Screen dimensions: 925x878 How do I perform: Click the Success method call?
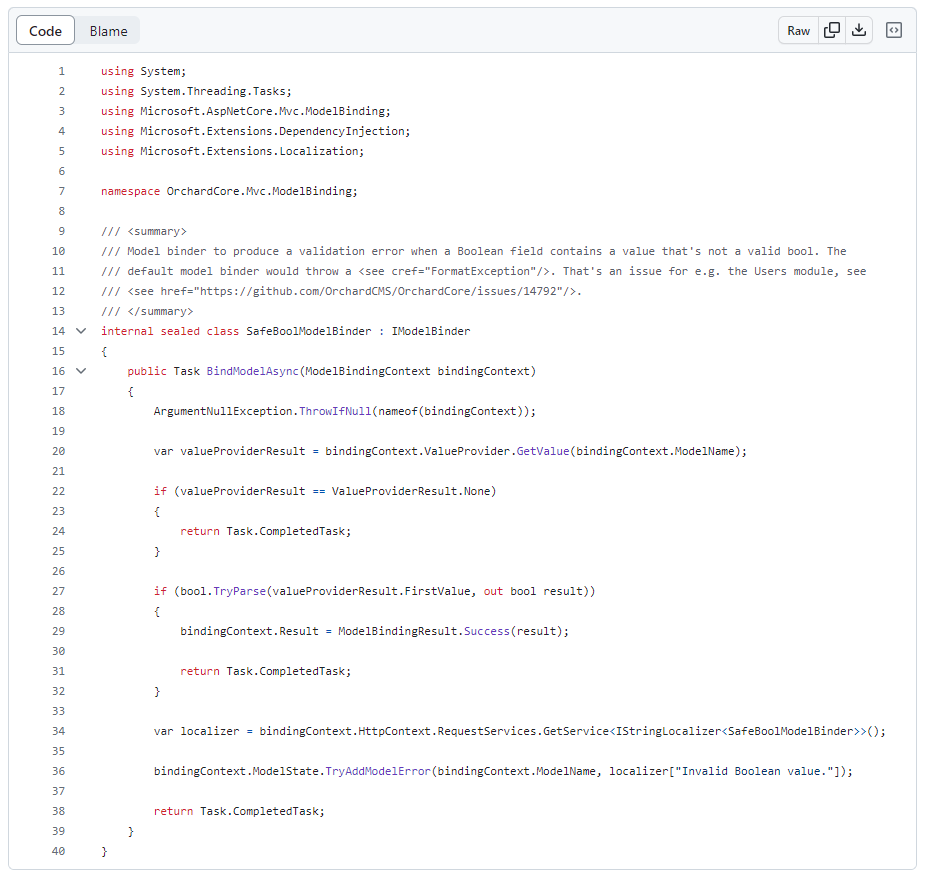click(487, 631)
